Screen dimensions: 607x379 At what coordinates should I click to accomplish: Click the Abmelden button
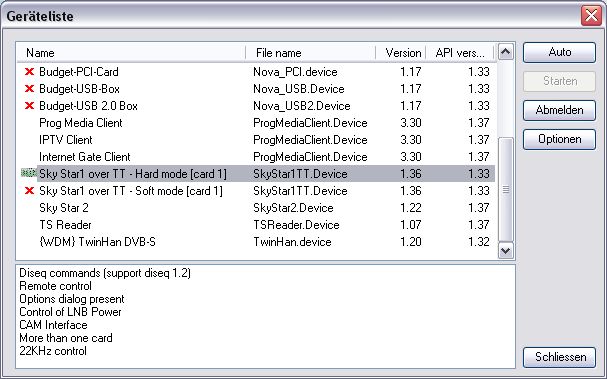[559, 110]
